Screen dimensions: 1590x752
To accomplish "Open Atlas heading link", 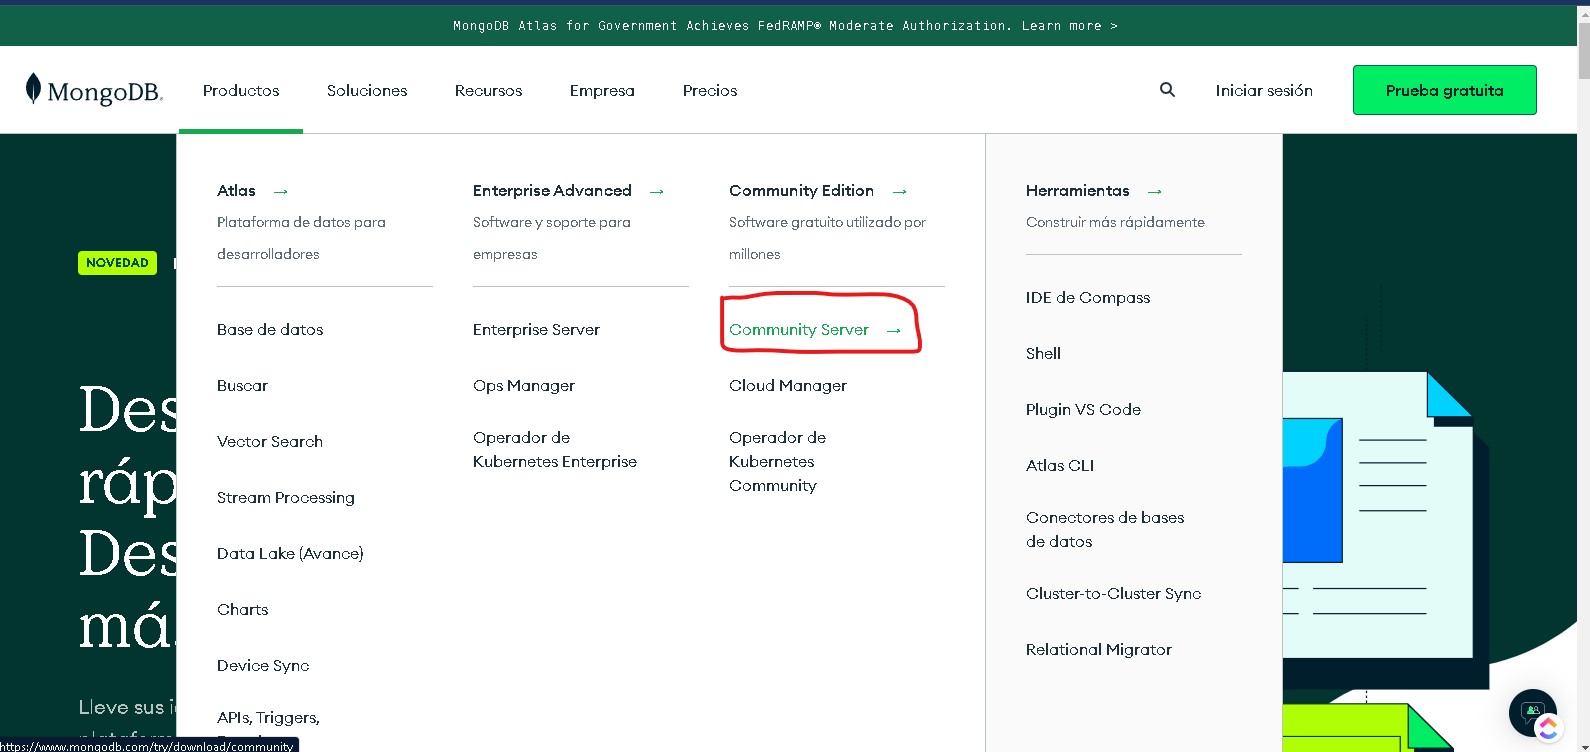I will [x=236, y=191].
